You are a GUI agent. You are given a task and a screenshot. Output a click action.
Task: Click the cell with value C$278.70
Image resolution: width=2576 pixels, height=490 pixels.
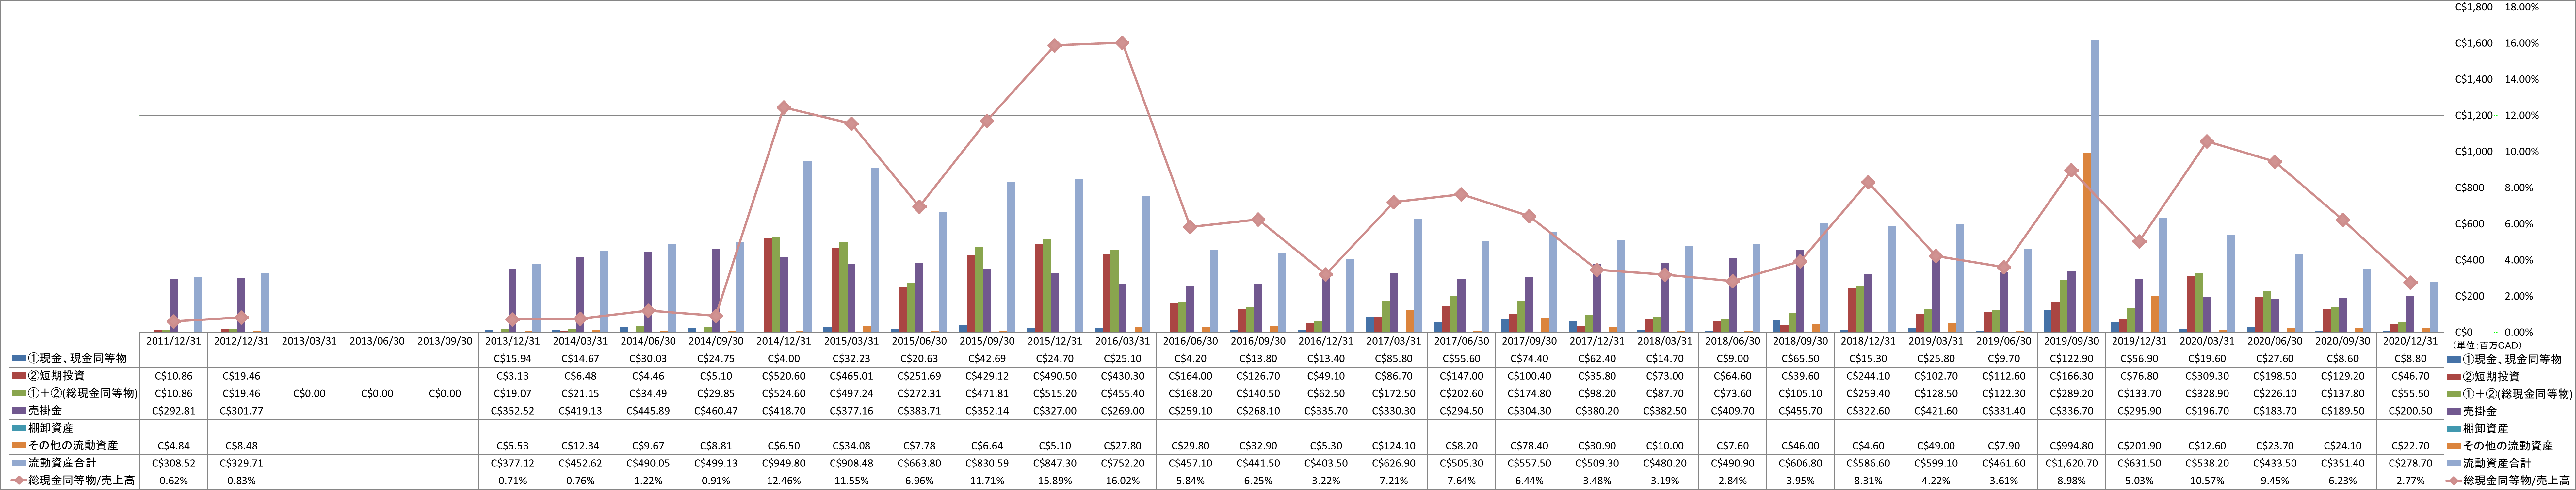click(2410, 463)
